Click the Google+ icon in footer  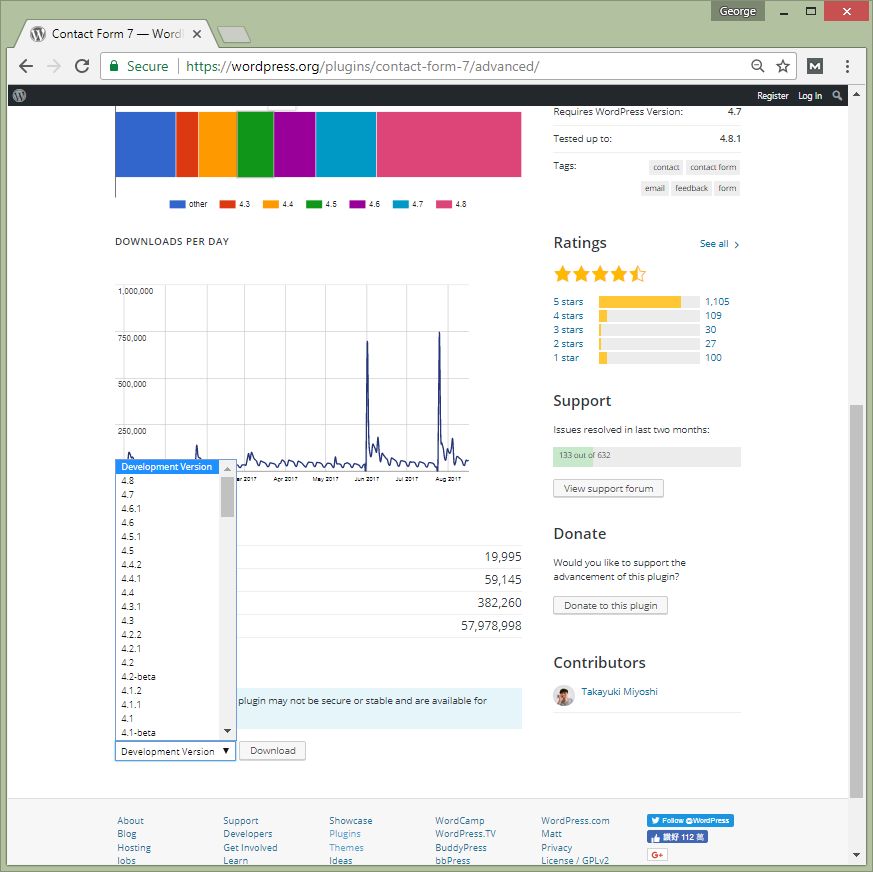[x=657, y=854]
